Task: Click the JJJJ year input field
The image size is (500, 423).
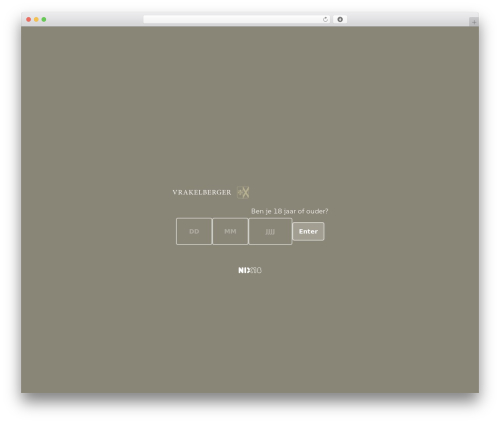Action: [x=270, y=231]
